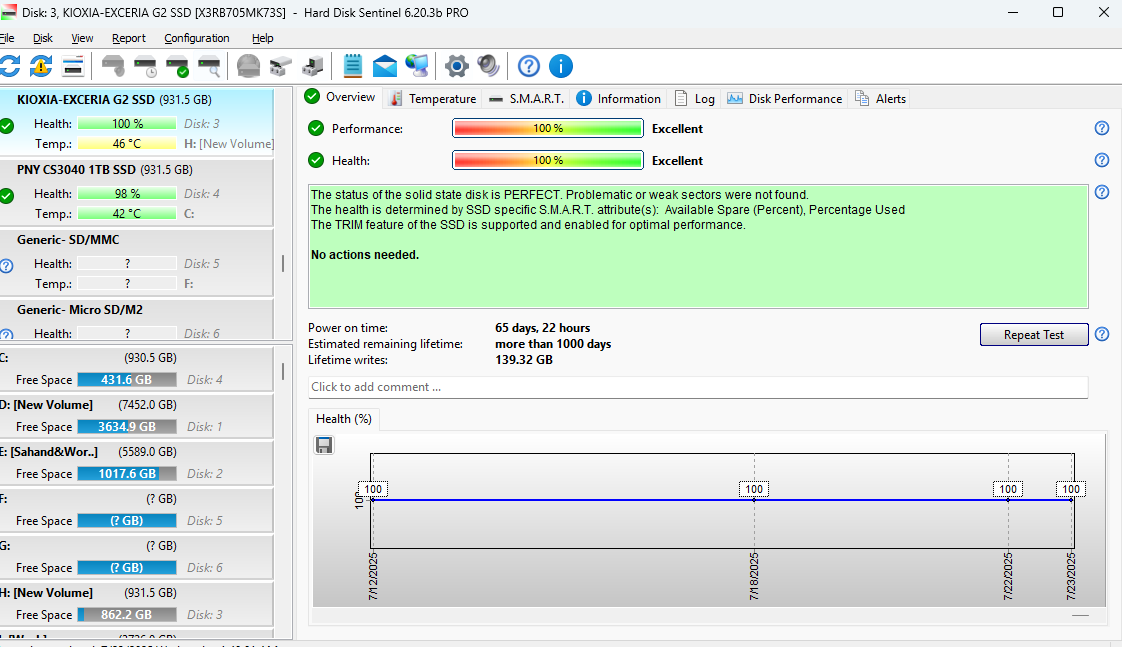This screenshot has height=647, width=1122.
Task: Select the Health (%) chart tab
Action: [343, 419]
